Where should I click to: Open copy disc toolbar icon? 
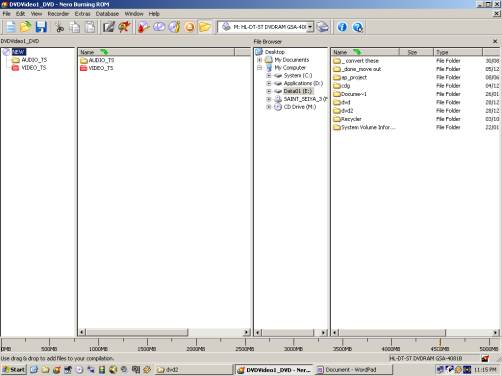pyautogui.click(x=159, y=27)
